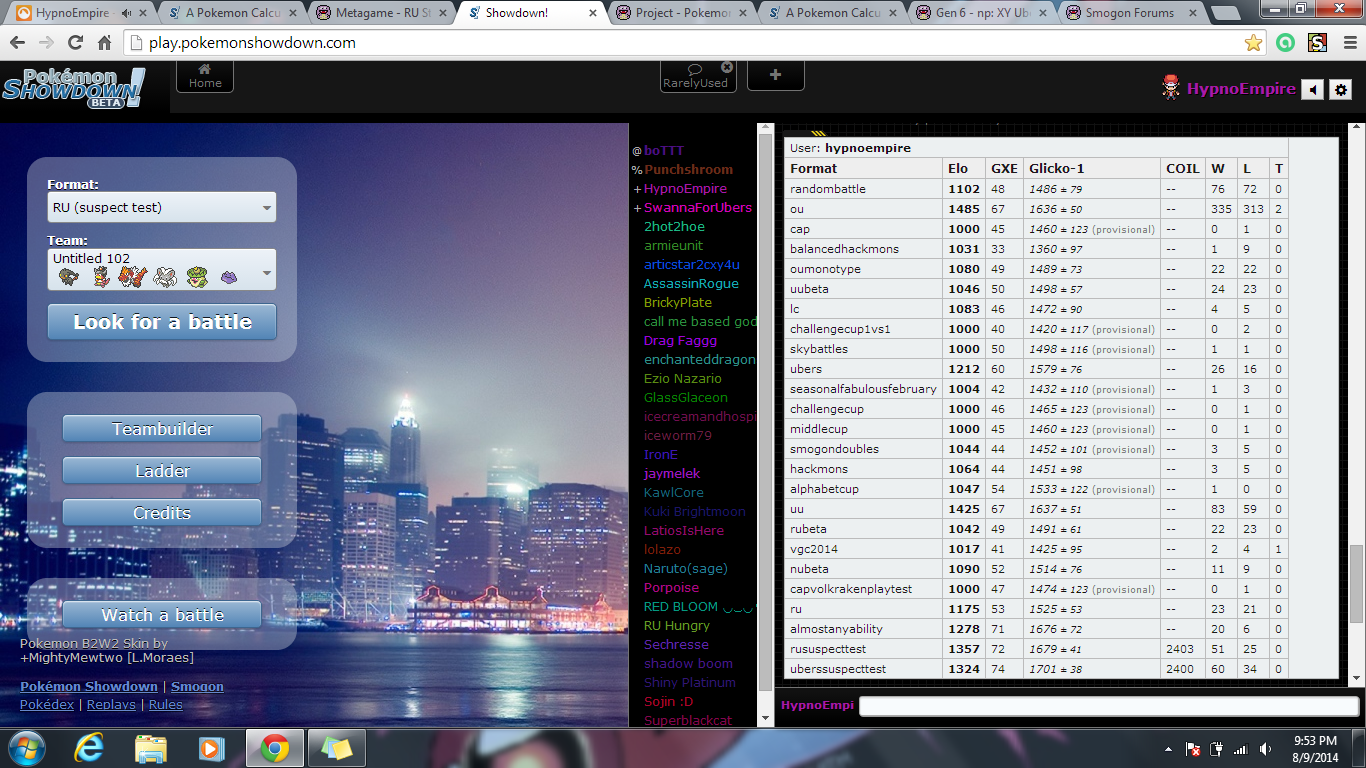Toggle sound with the speaker icon
Image resolution: width=1366 pixels, height=768 pixels.
[x=1312, y=89]
